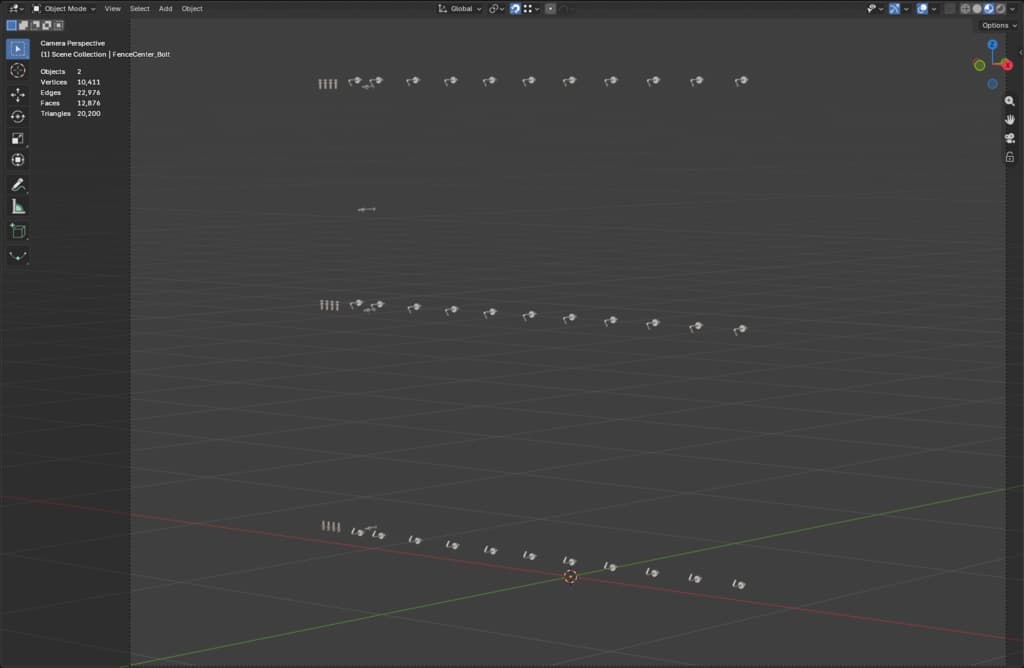Click the Edges 22,976 statistic
The width and height of the screenshot is (1024, 668).
tap(70, 93)
